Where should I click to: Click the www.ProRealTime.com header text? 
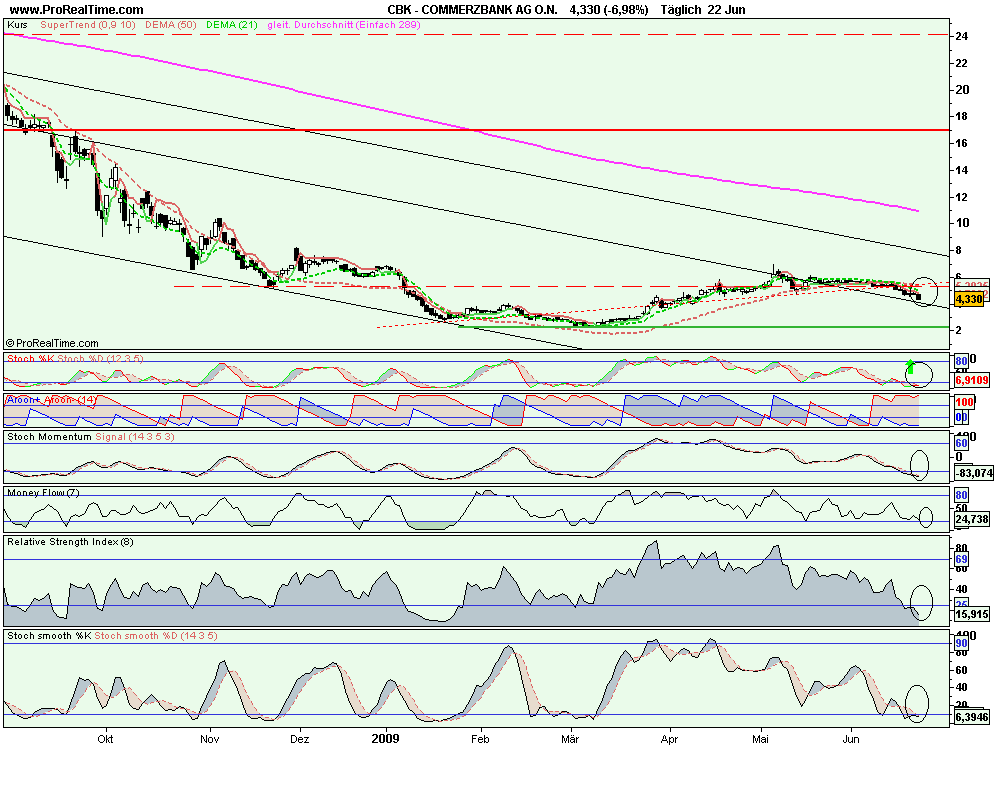coord(77,10)
